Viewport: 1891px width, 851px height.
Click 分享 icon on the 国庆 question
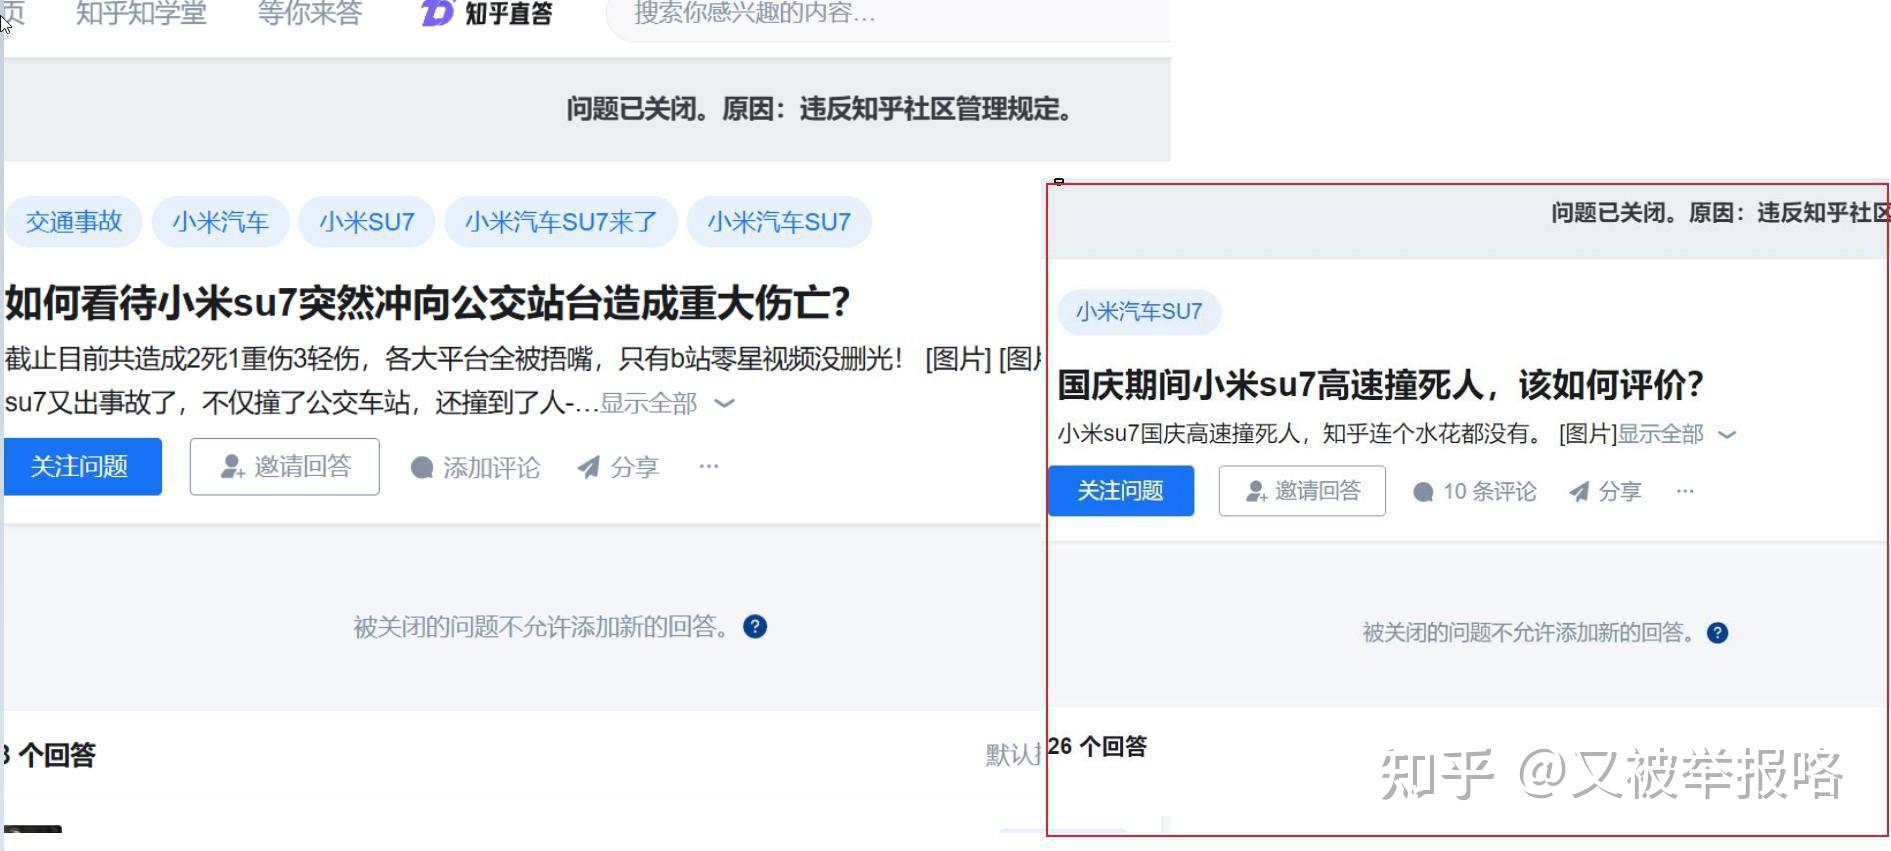click(x=1579, y=492)
